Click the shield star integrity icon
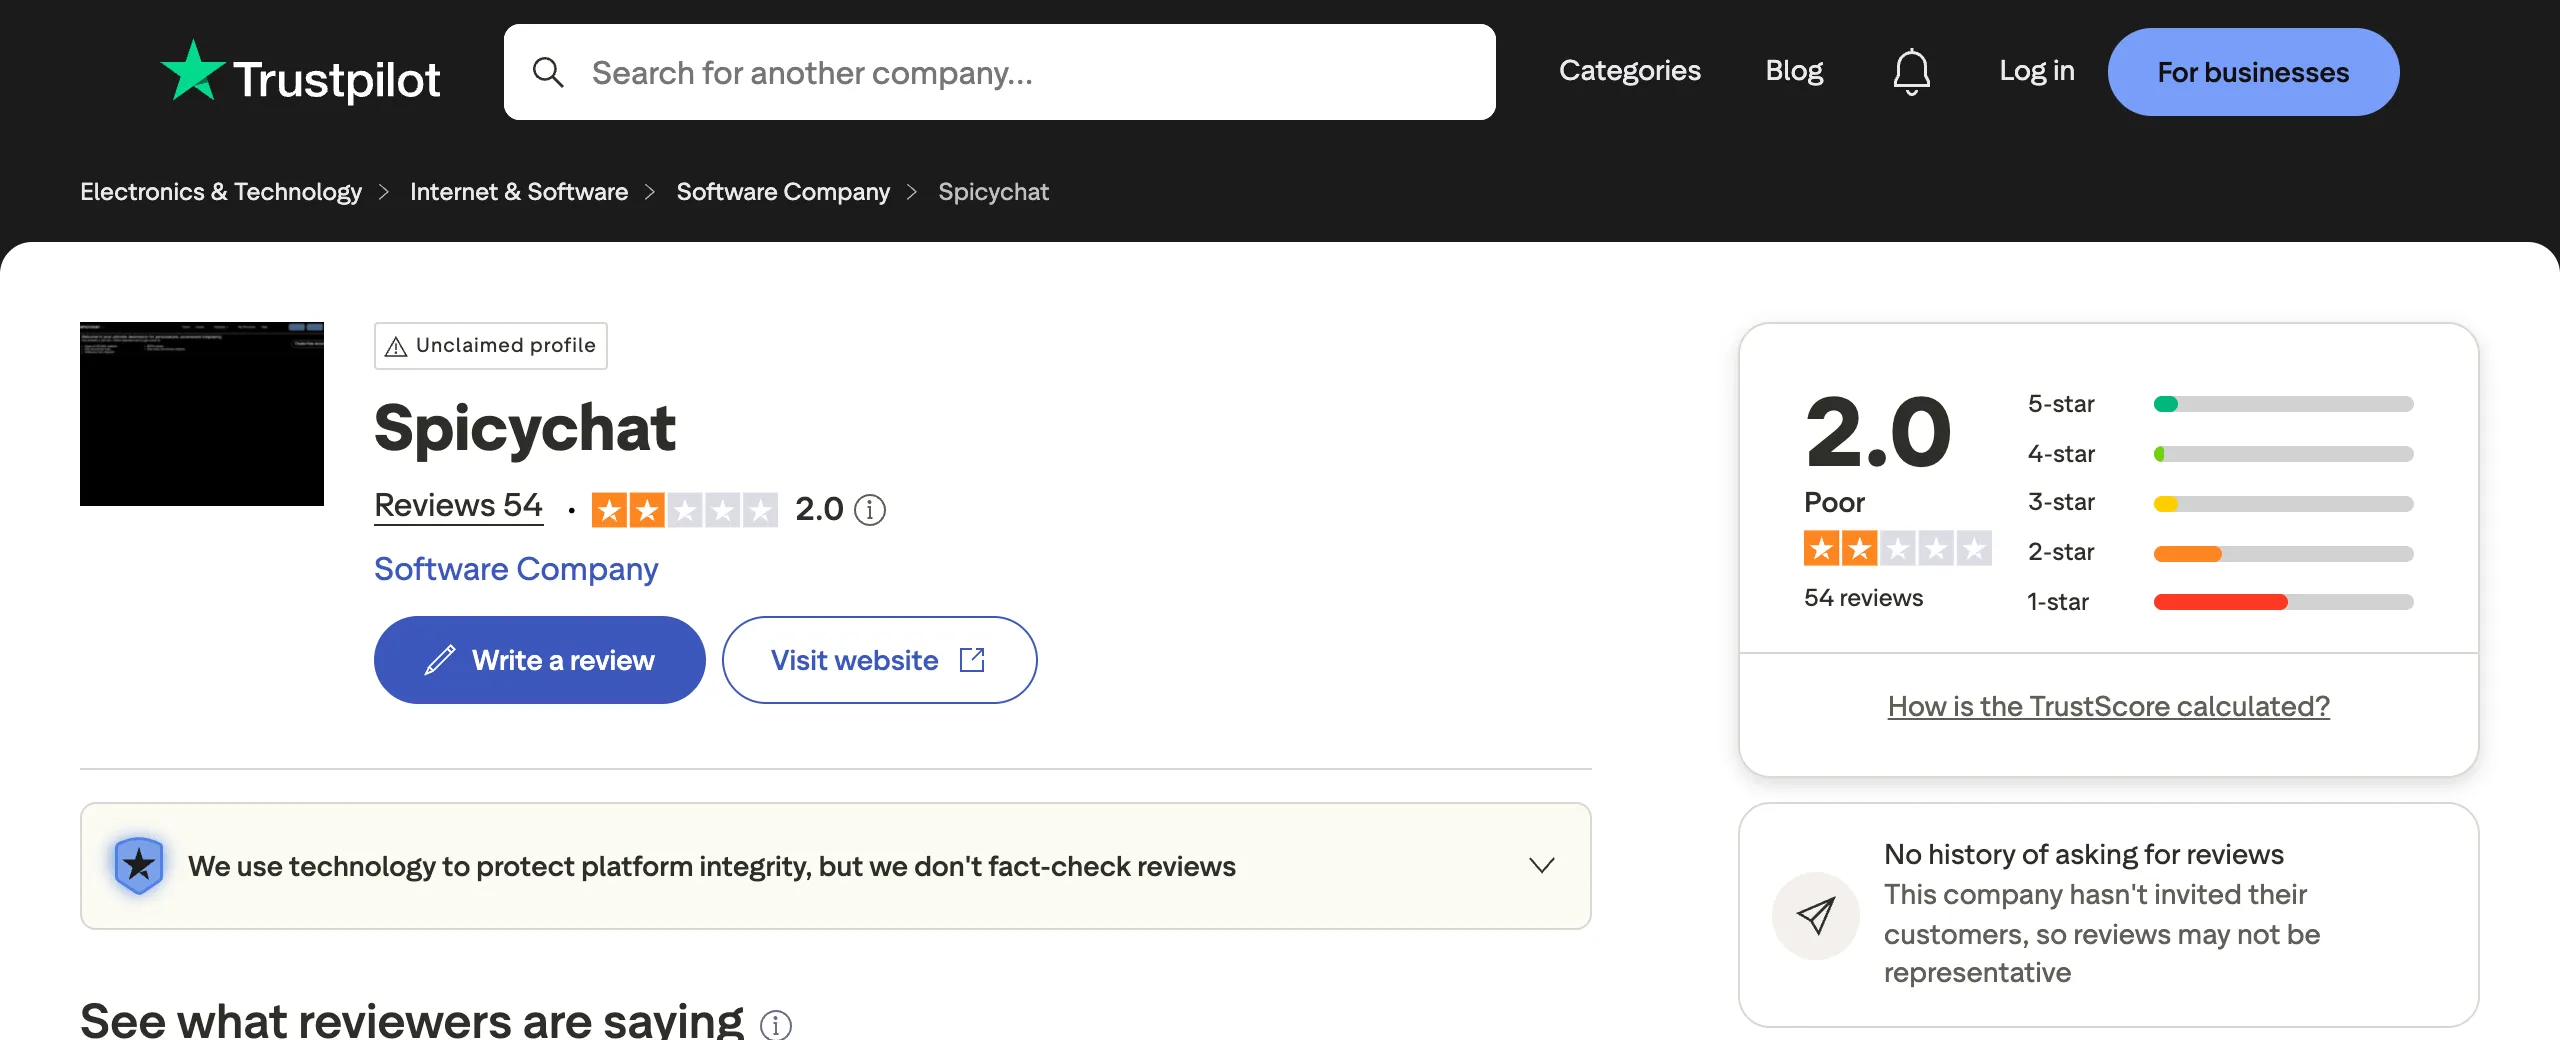The width and height of the screenshot is (2560, 1040). point(139,865)
